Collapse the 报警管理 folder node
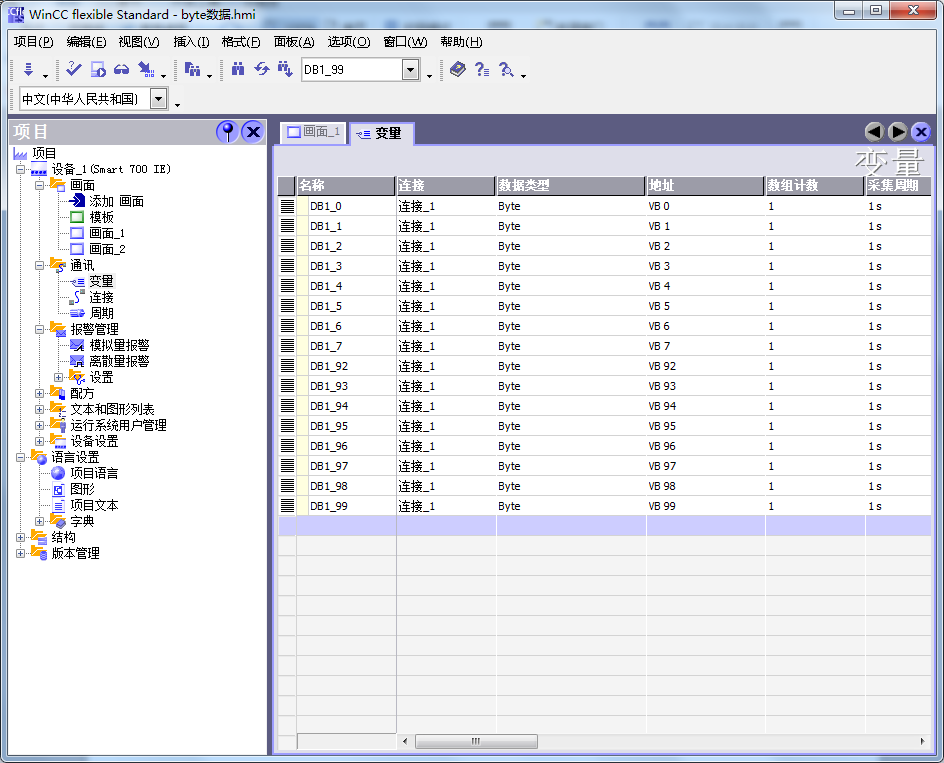The height and width of the screenshot is (763, 944). (39, 329)
